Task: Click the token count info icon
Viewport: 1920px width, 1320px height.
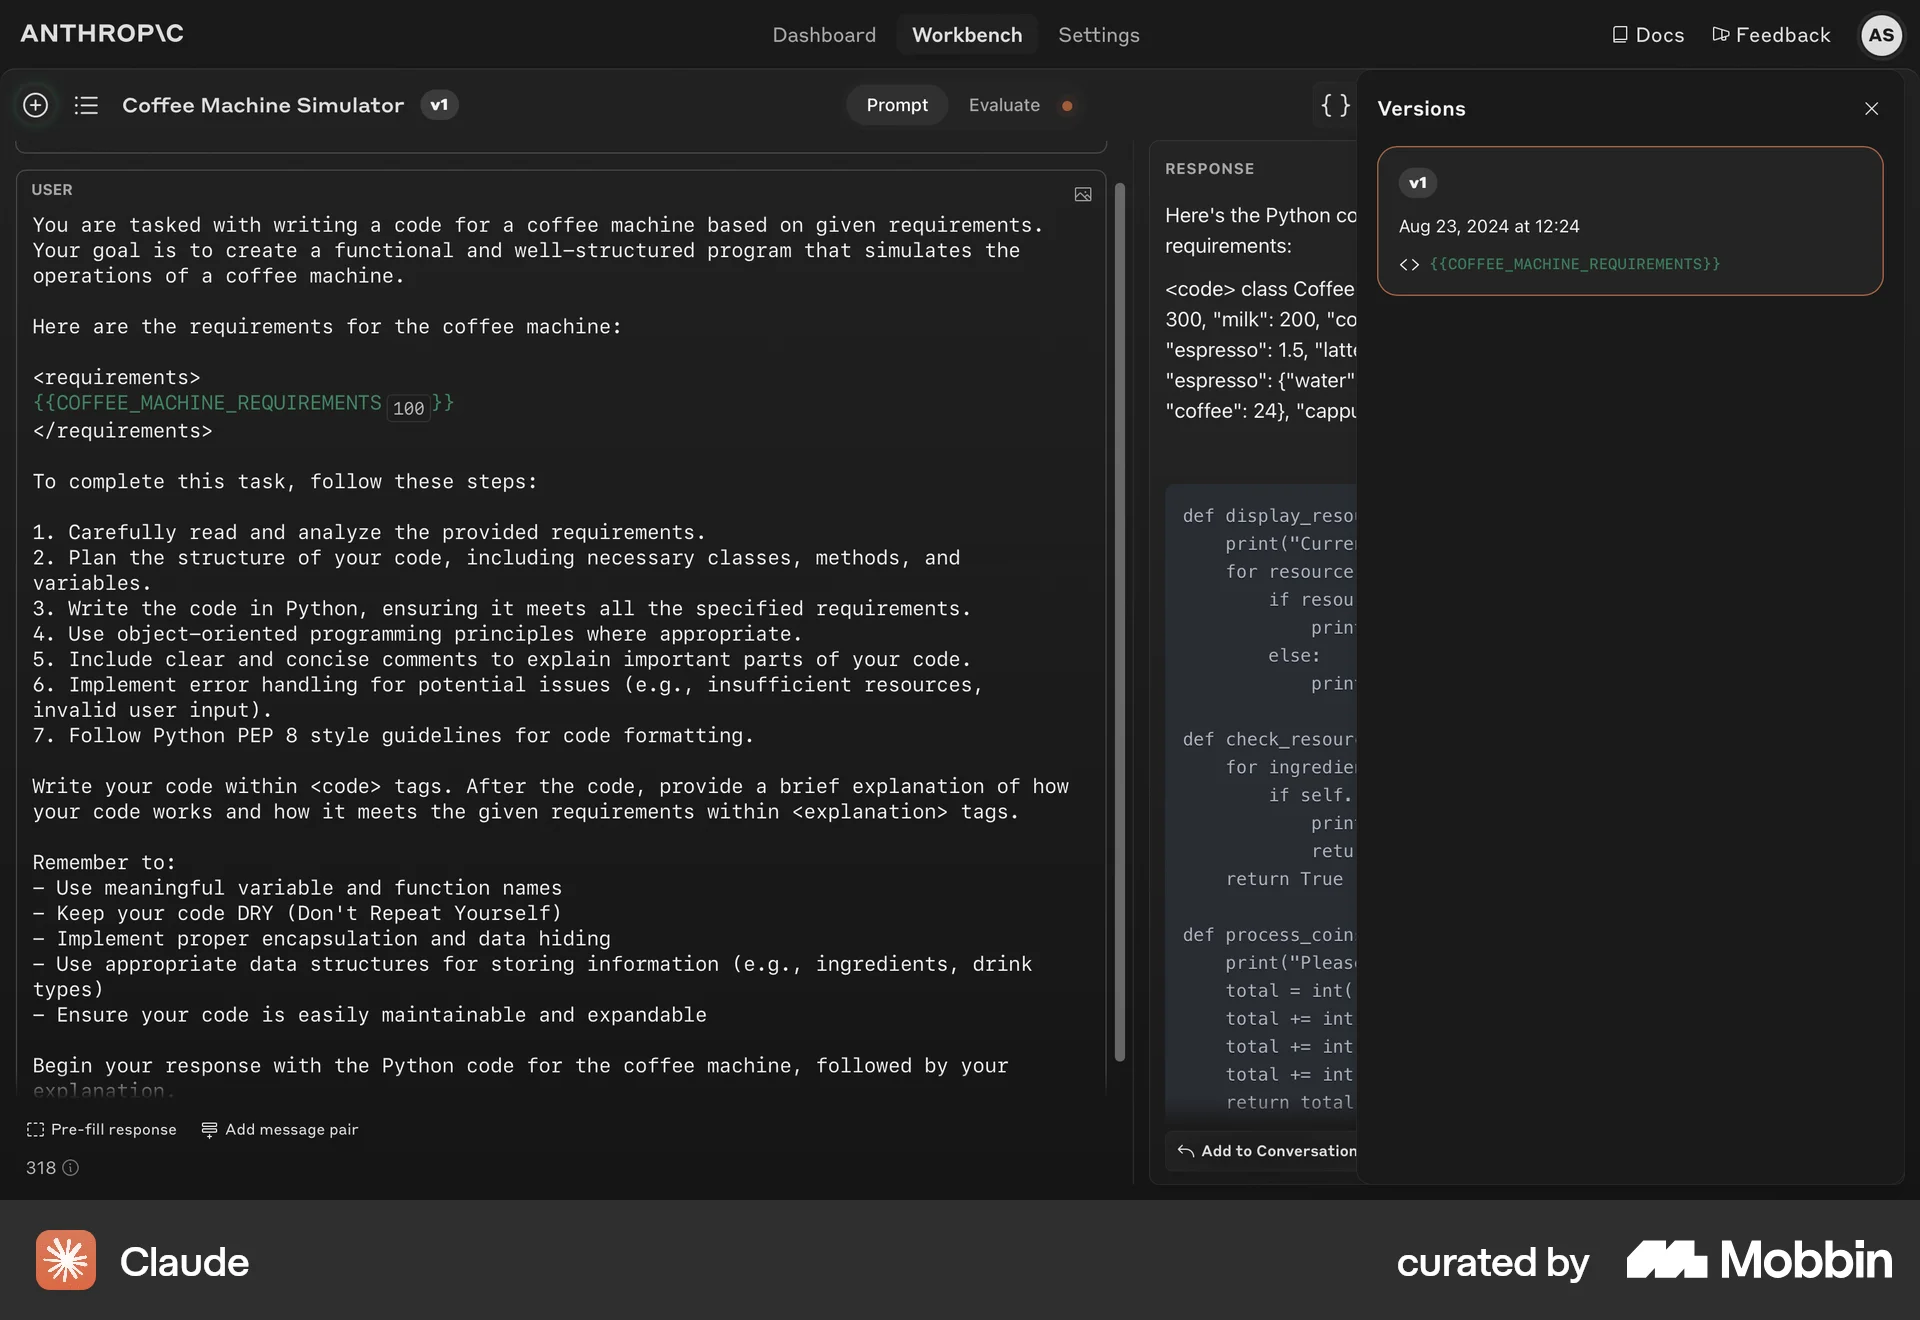Action: [x=69, y=1168]
